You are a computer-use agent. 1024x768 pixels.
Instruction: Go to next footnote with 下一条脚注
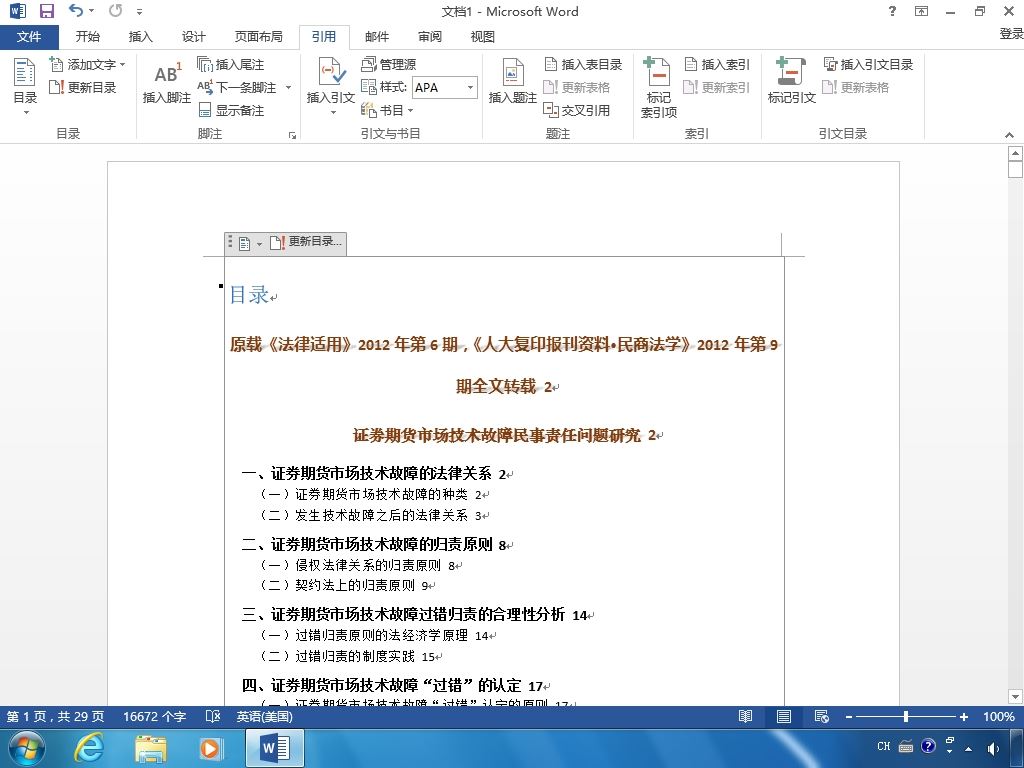point(239,88)
